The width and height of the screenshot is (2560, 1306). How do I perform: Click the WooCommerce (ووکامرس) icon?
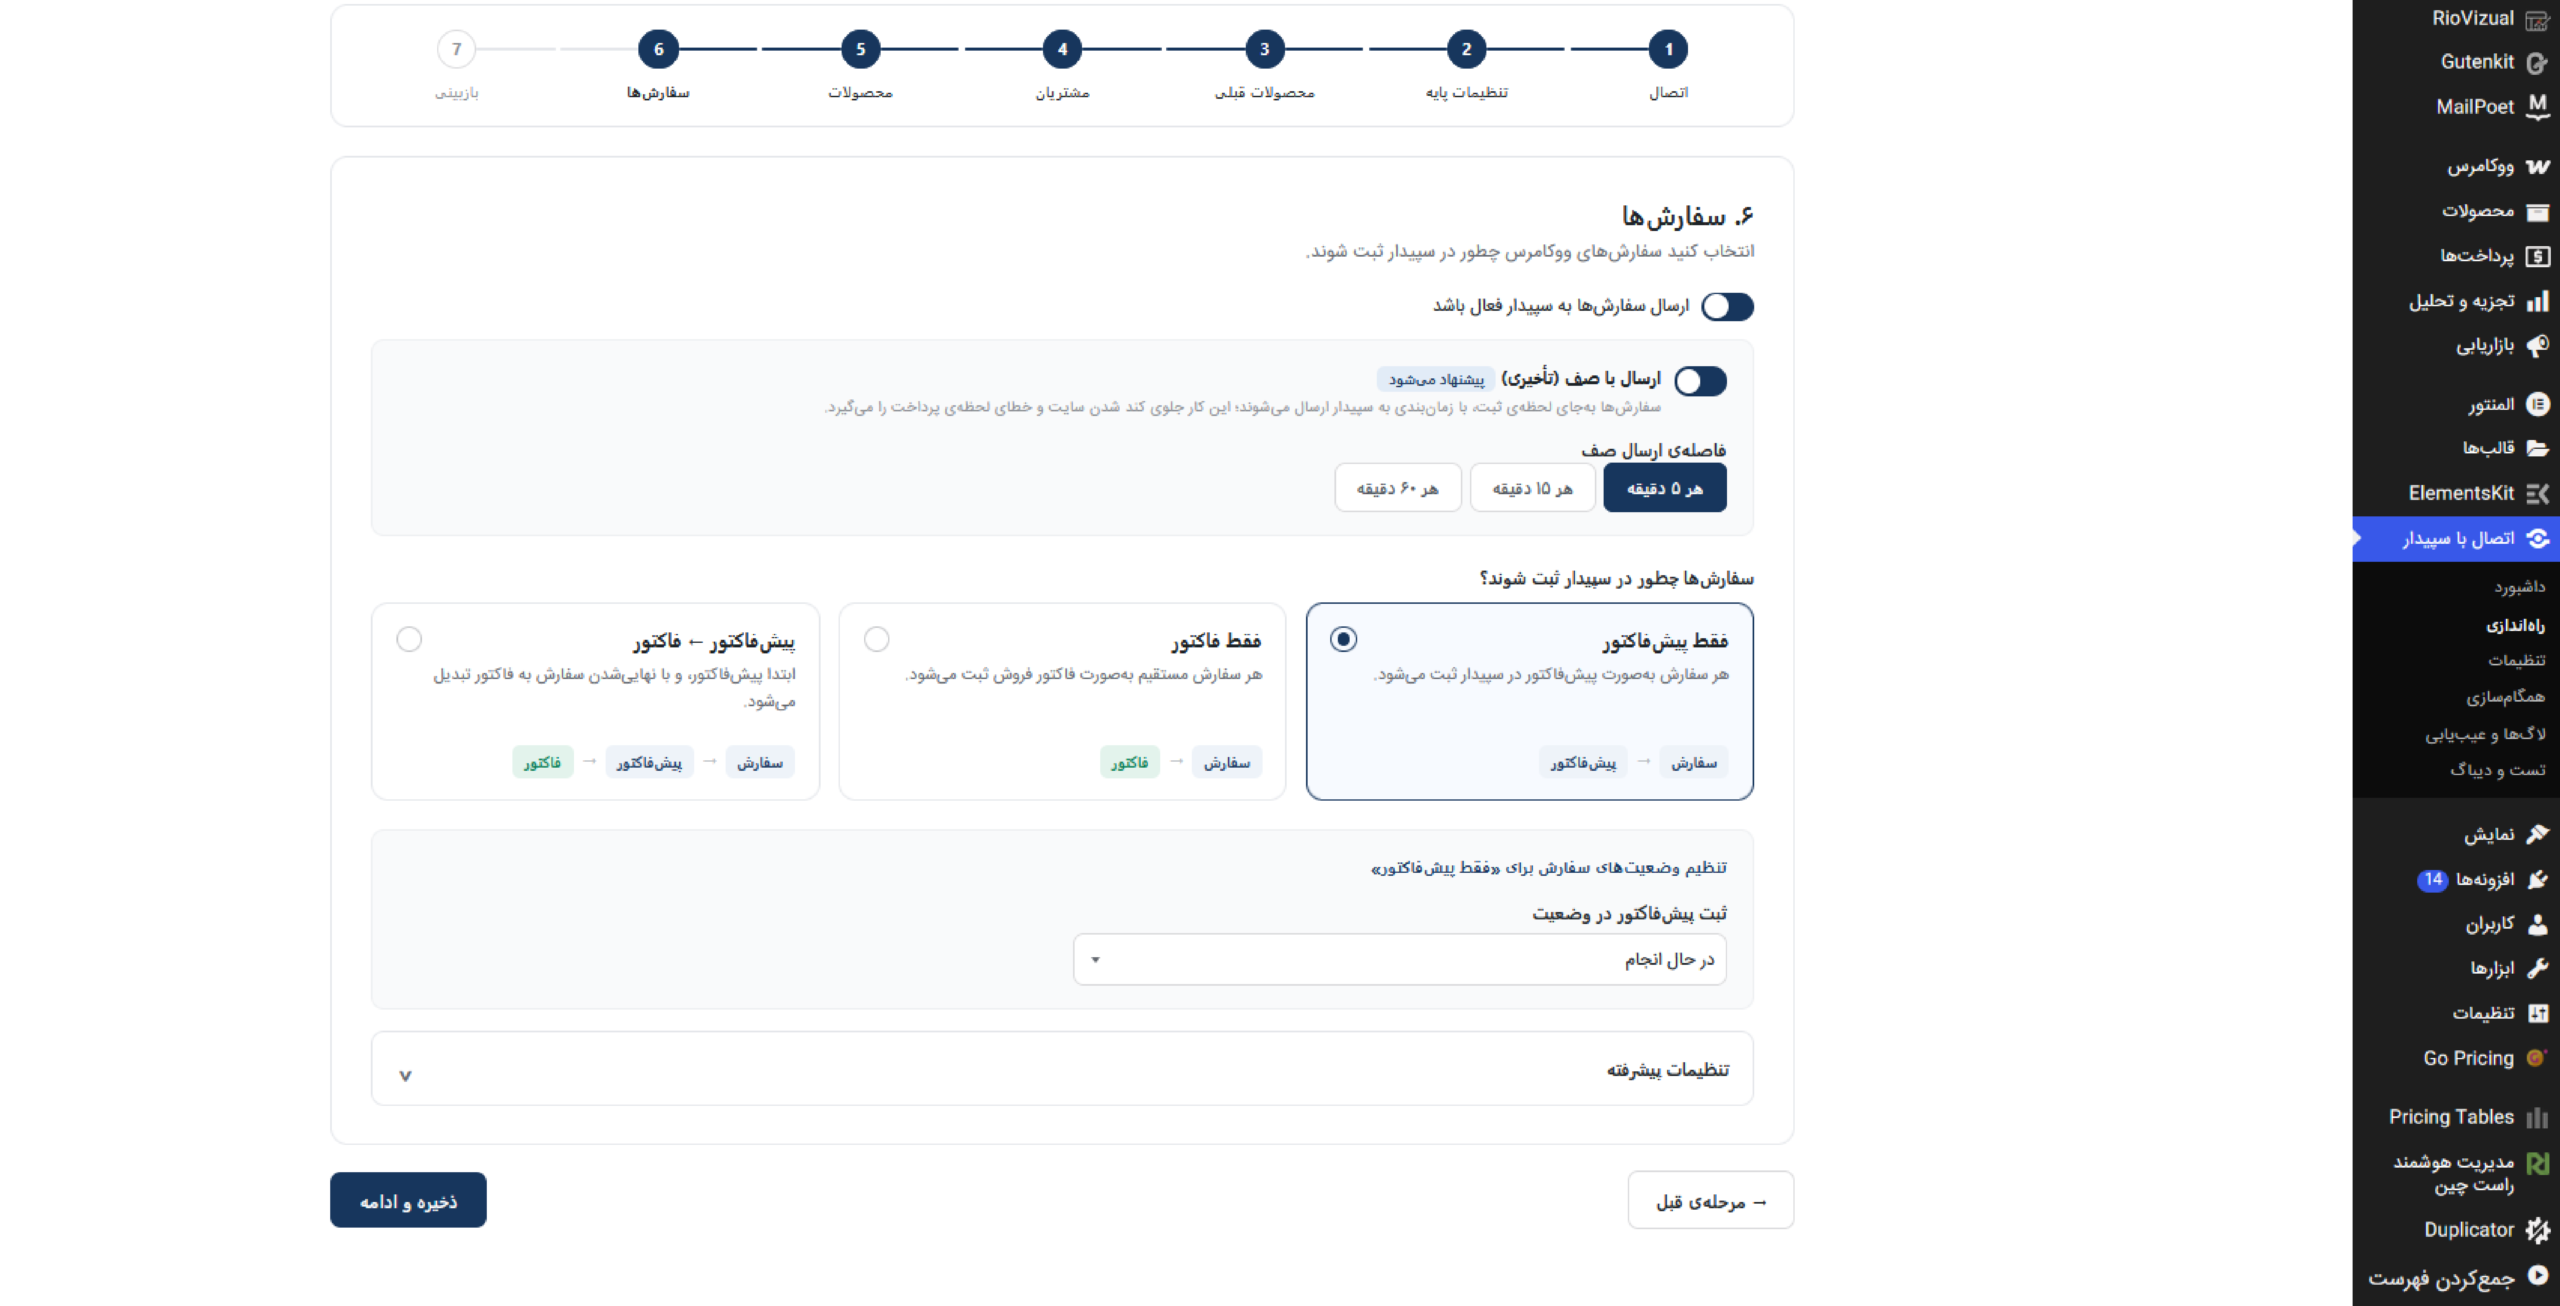click(2537, 166)
